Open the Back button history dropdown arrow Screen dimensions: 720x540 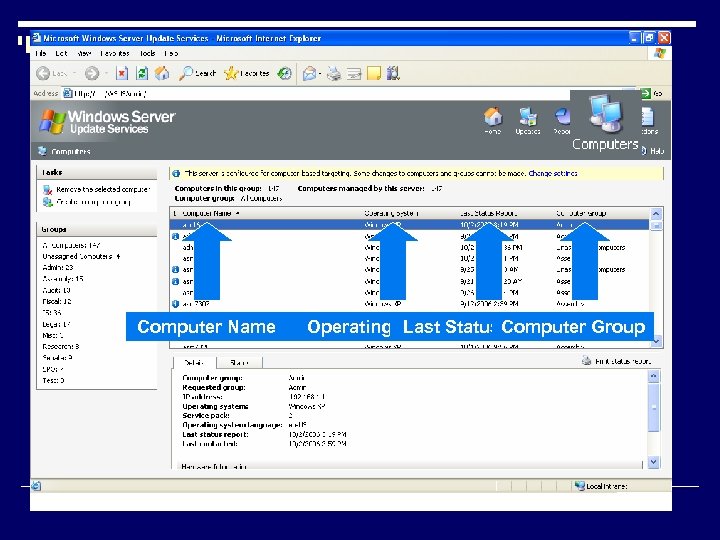75,73
